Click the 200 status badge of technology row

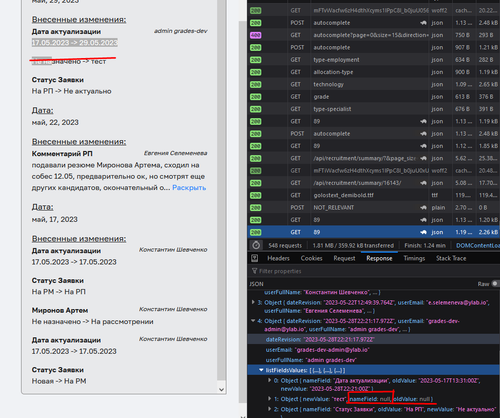[256, 85]
